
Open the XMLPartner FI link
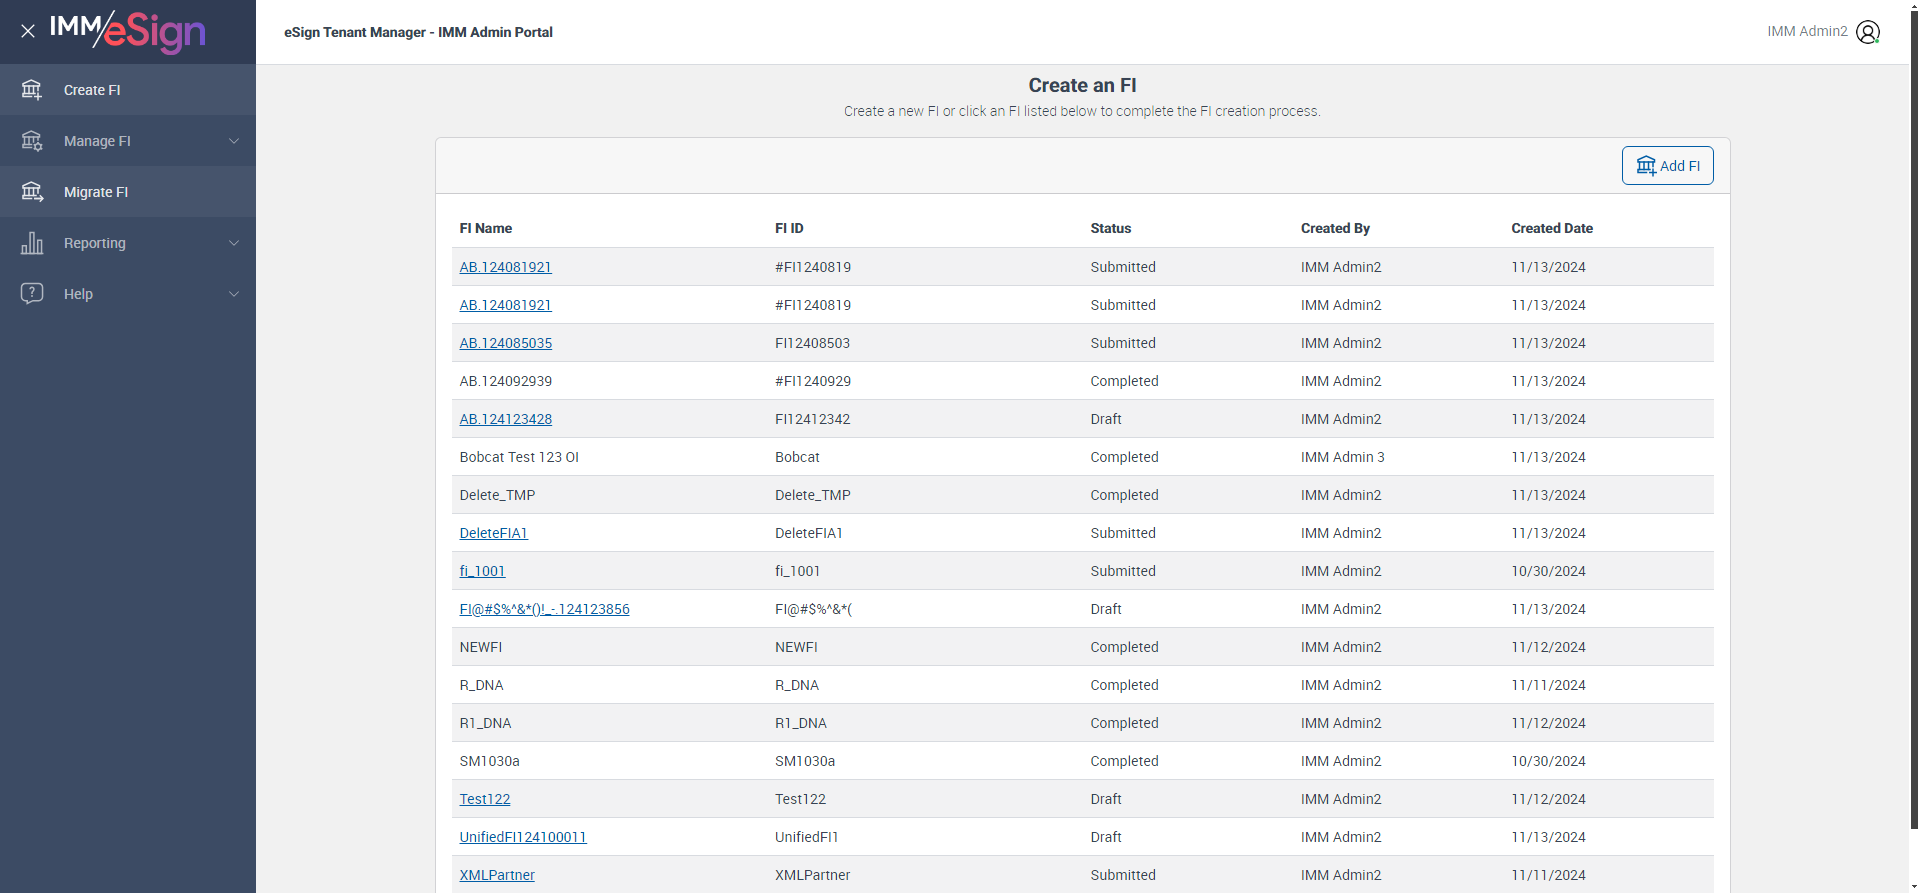[x=497, y=875]
